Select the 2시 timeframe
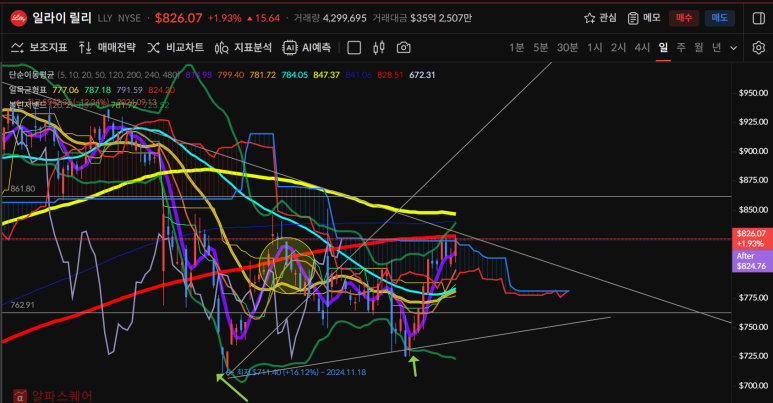Image resolution: width=773 pixels, height=403 pixels. pos(618,48)
